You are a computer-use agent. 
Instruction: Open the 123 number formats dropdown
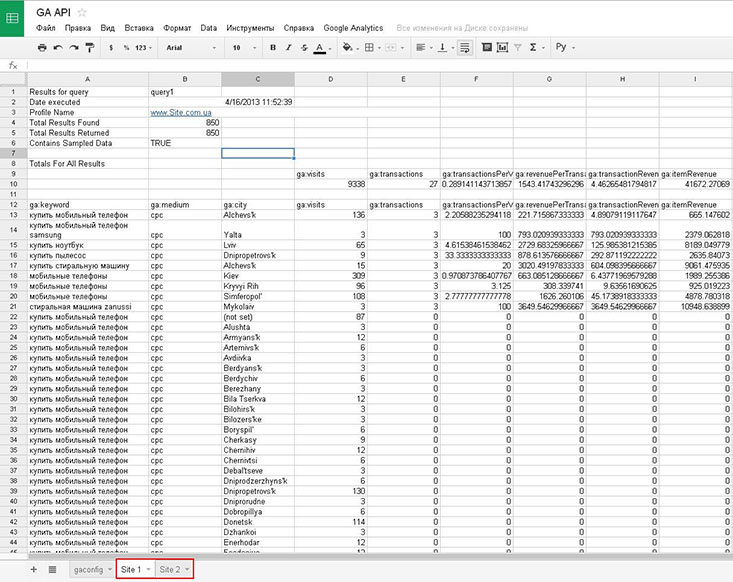[144, 48]
